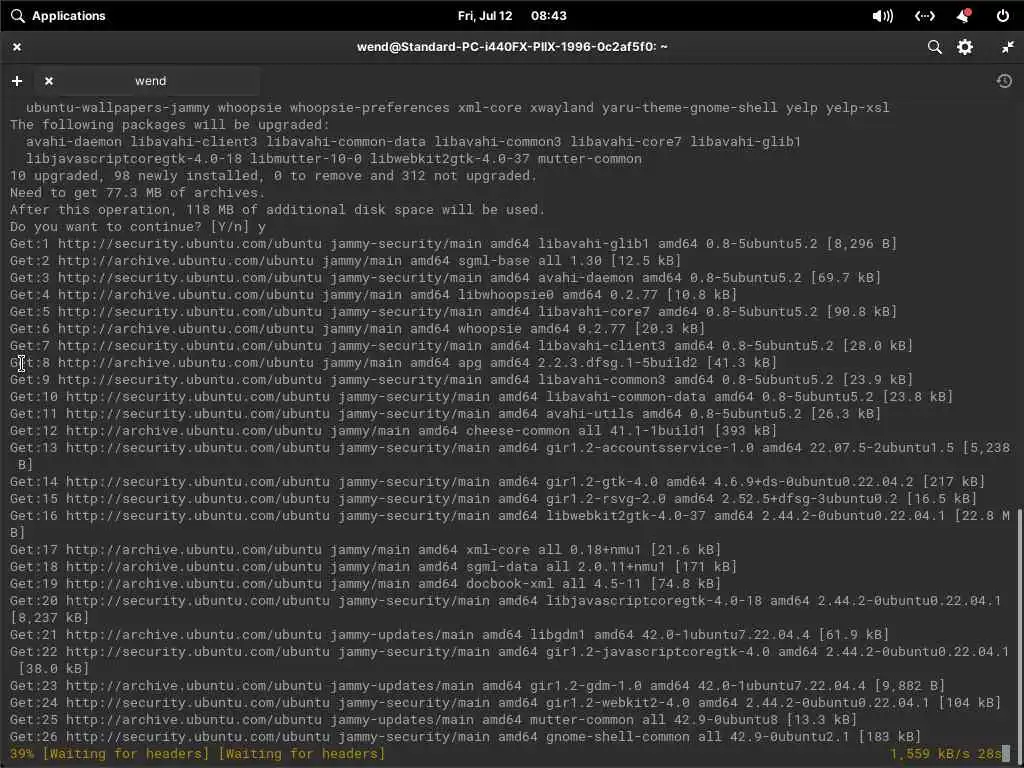
Task: Click 'The following packages will be upgraded' line
Action: 170,125
